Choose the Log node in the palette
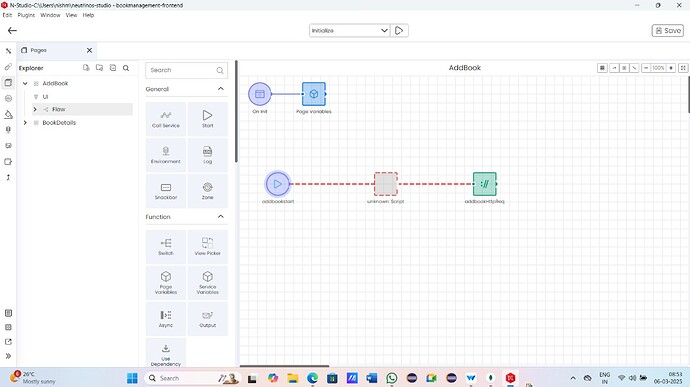This screenshot has height=387, width=690. (207, 155)
